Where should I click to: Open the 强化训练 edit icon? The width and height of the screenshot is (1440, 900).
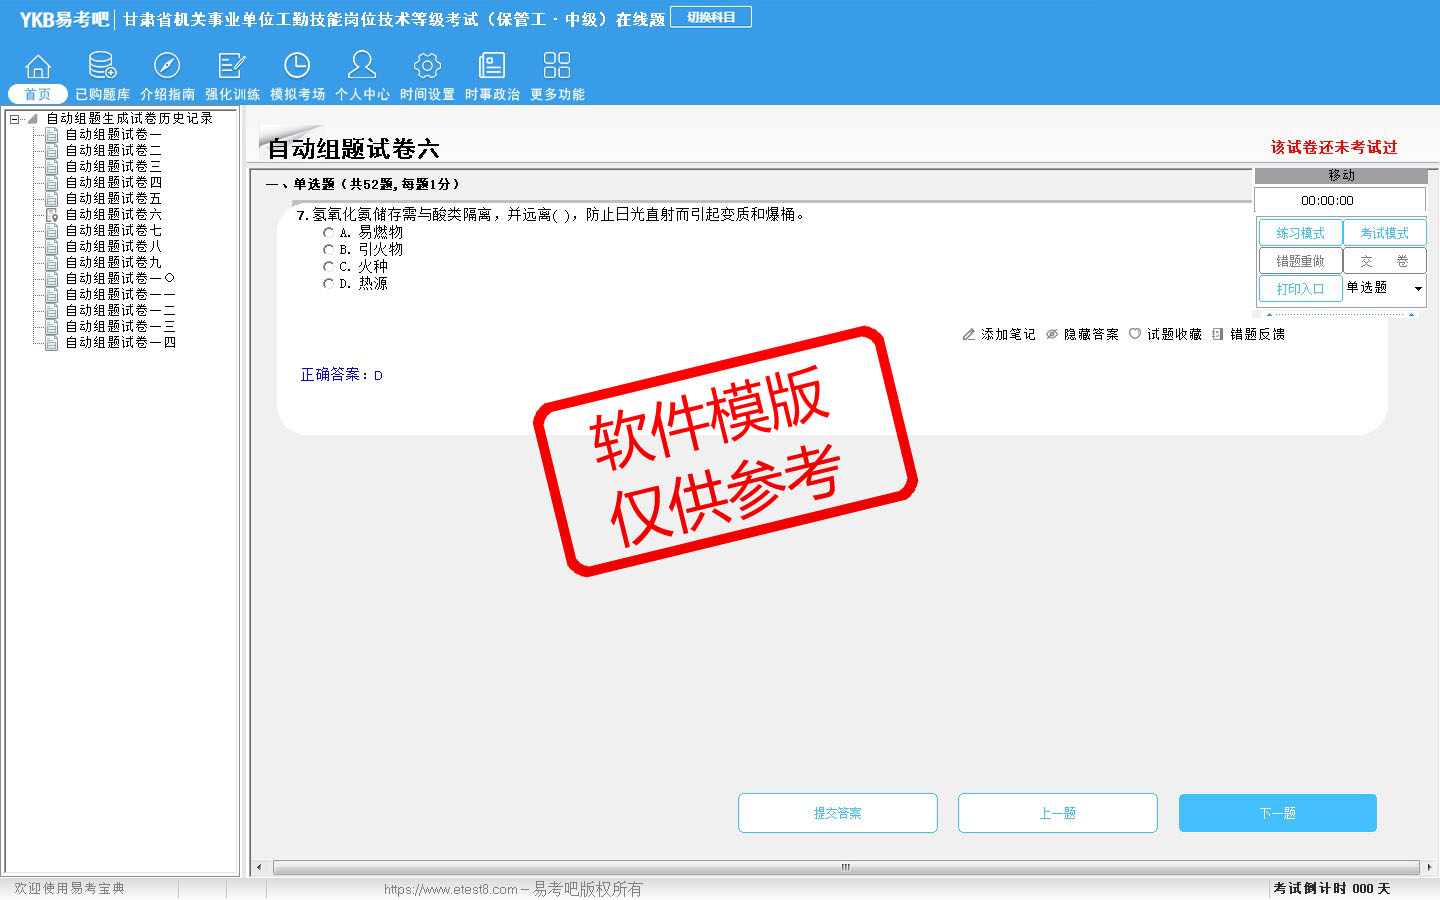coord(232,66)
